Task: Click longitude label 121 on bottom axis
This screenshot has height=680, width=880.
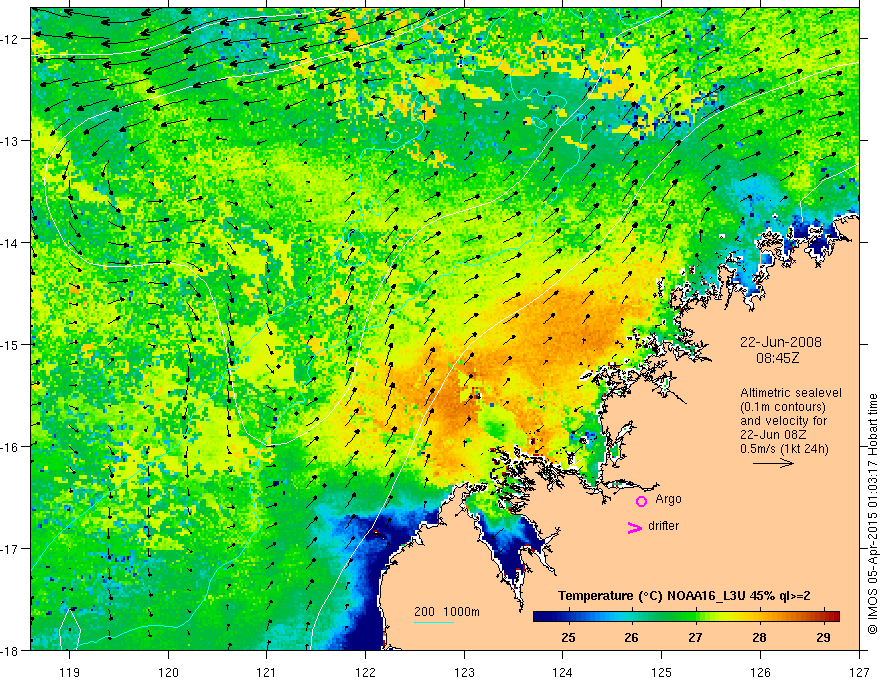Action: pos(266,672)
